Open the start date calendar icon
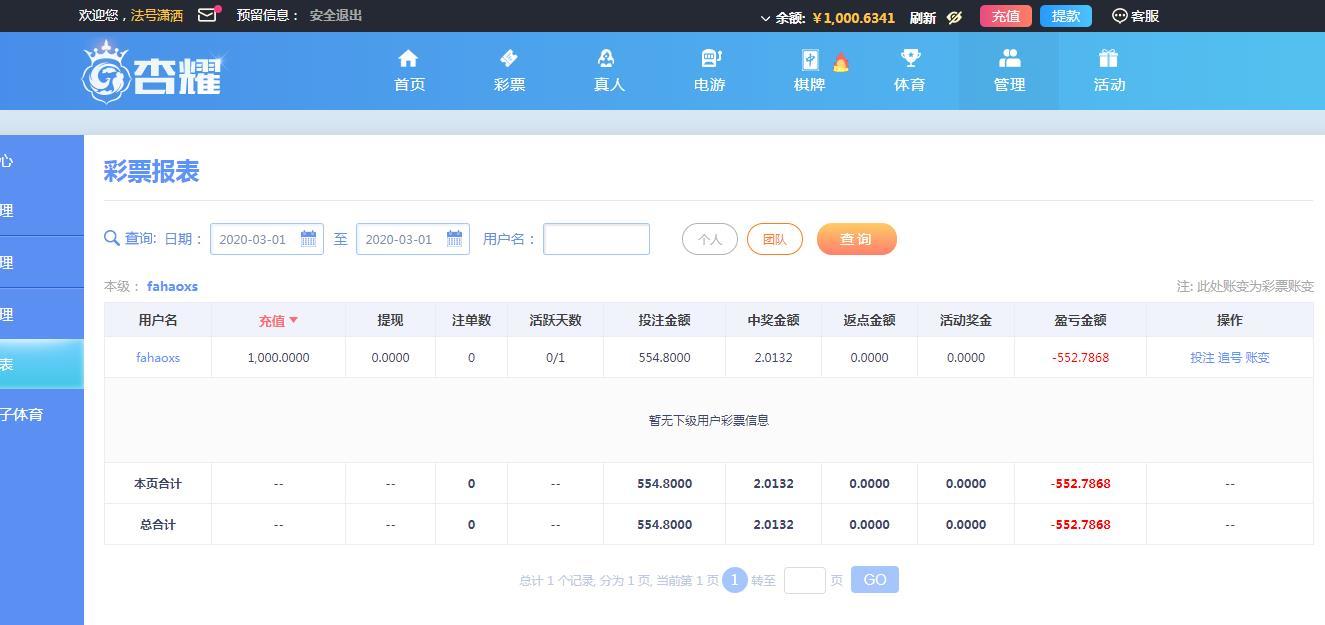Image resolution: width=1325 pixels, height=625 pixels. 309,238
